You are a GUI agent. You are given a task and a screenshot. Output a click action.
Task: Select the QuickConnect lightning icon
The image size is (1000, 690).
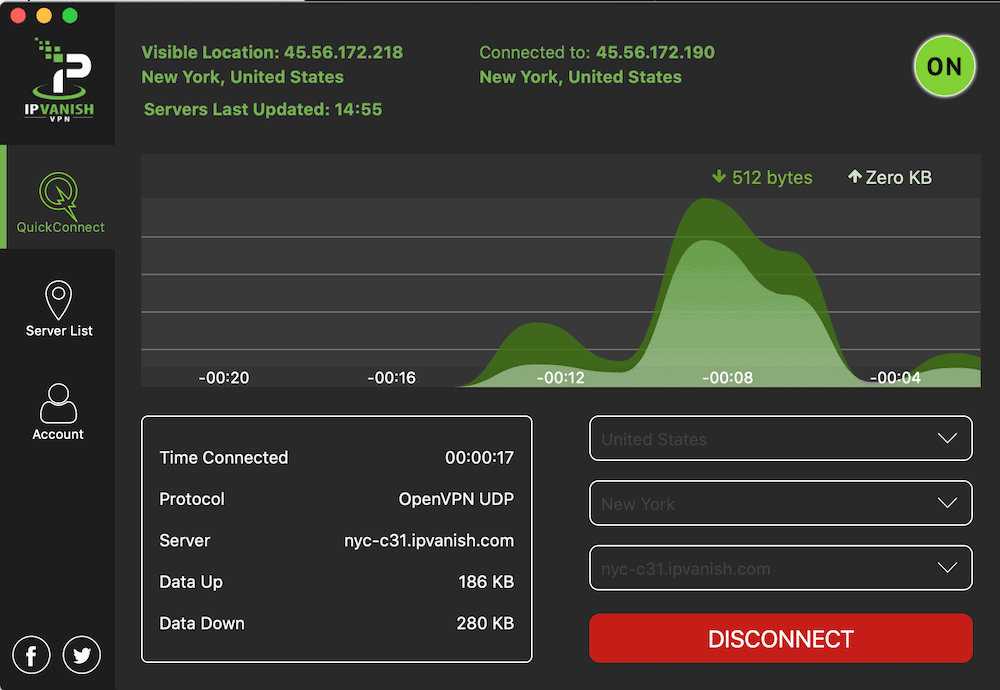pyautogui.click(x=58, y=194)
